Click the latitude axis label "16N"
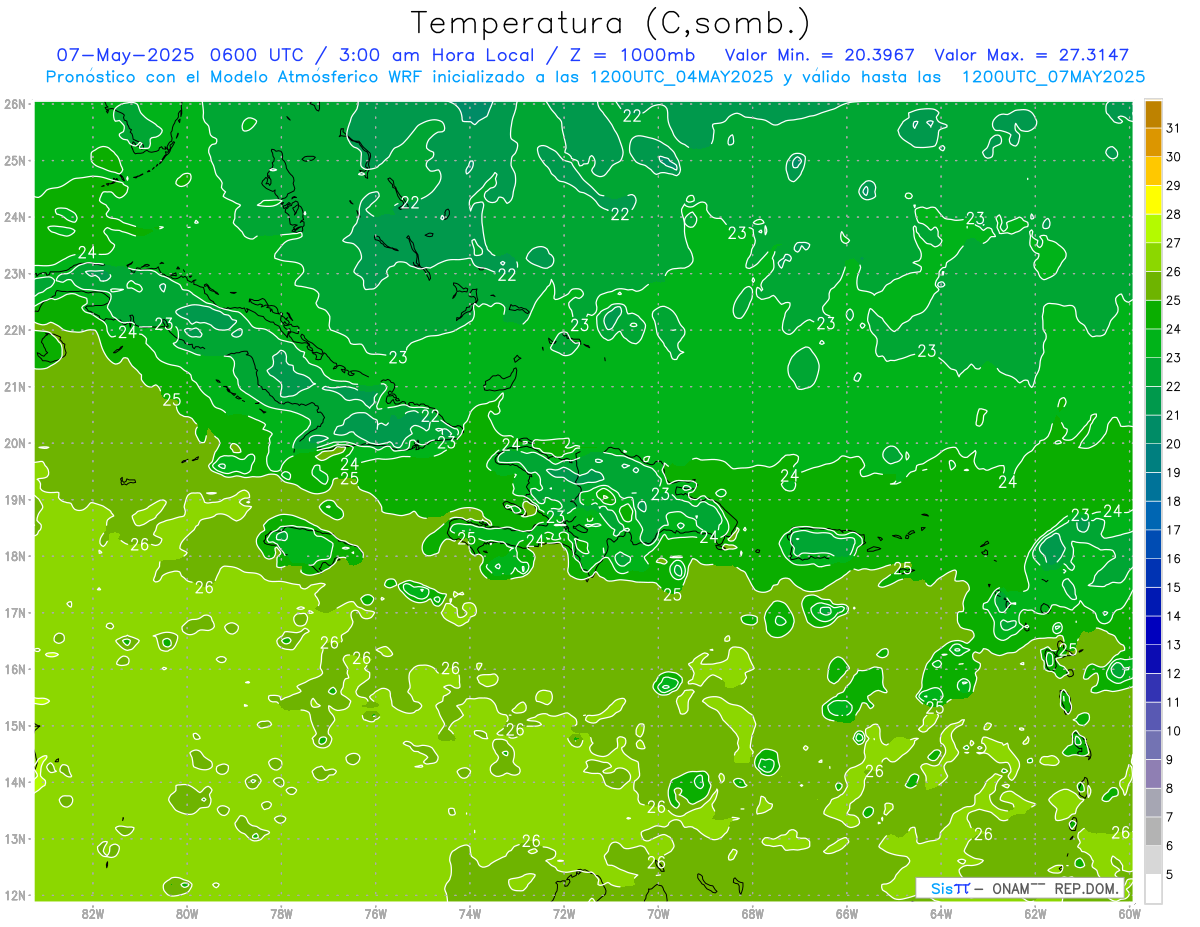Screen dimensions: 1200x927 15,669
